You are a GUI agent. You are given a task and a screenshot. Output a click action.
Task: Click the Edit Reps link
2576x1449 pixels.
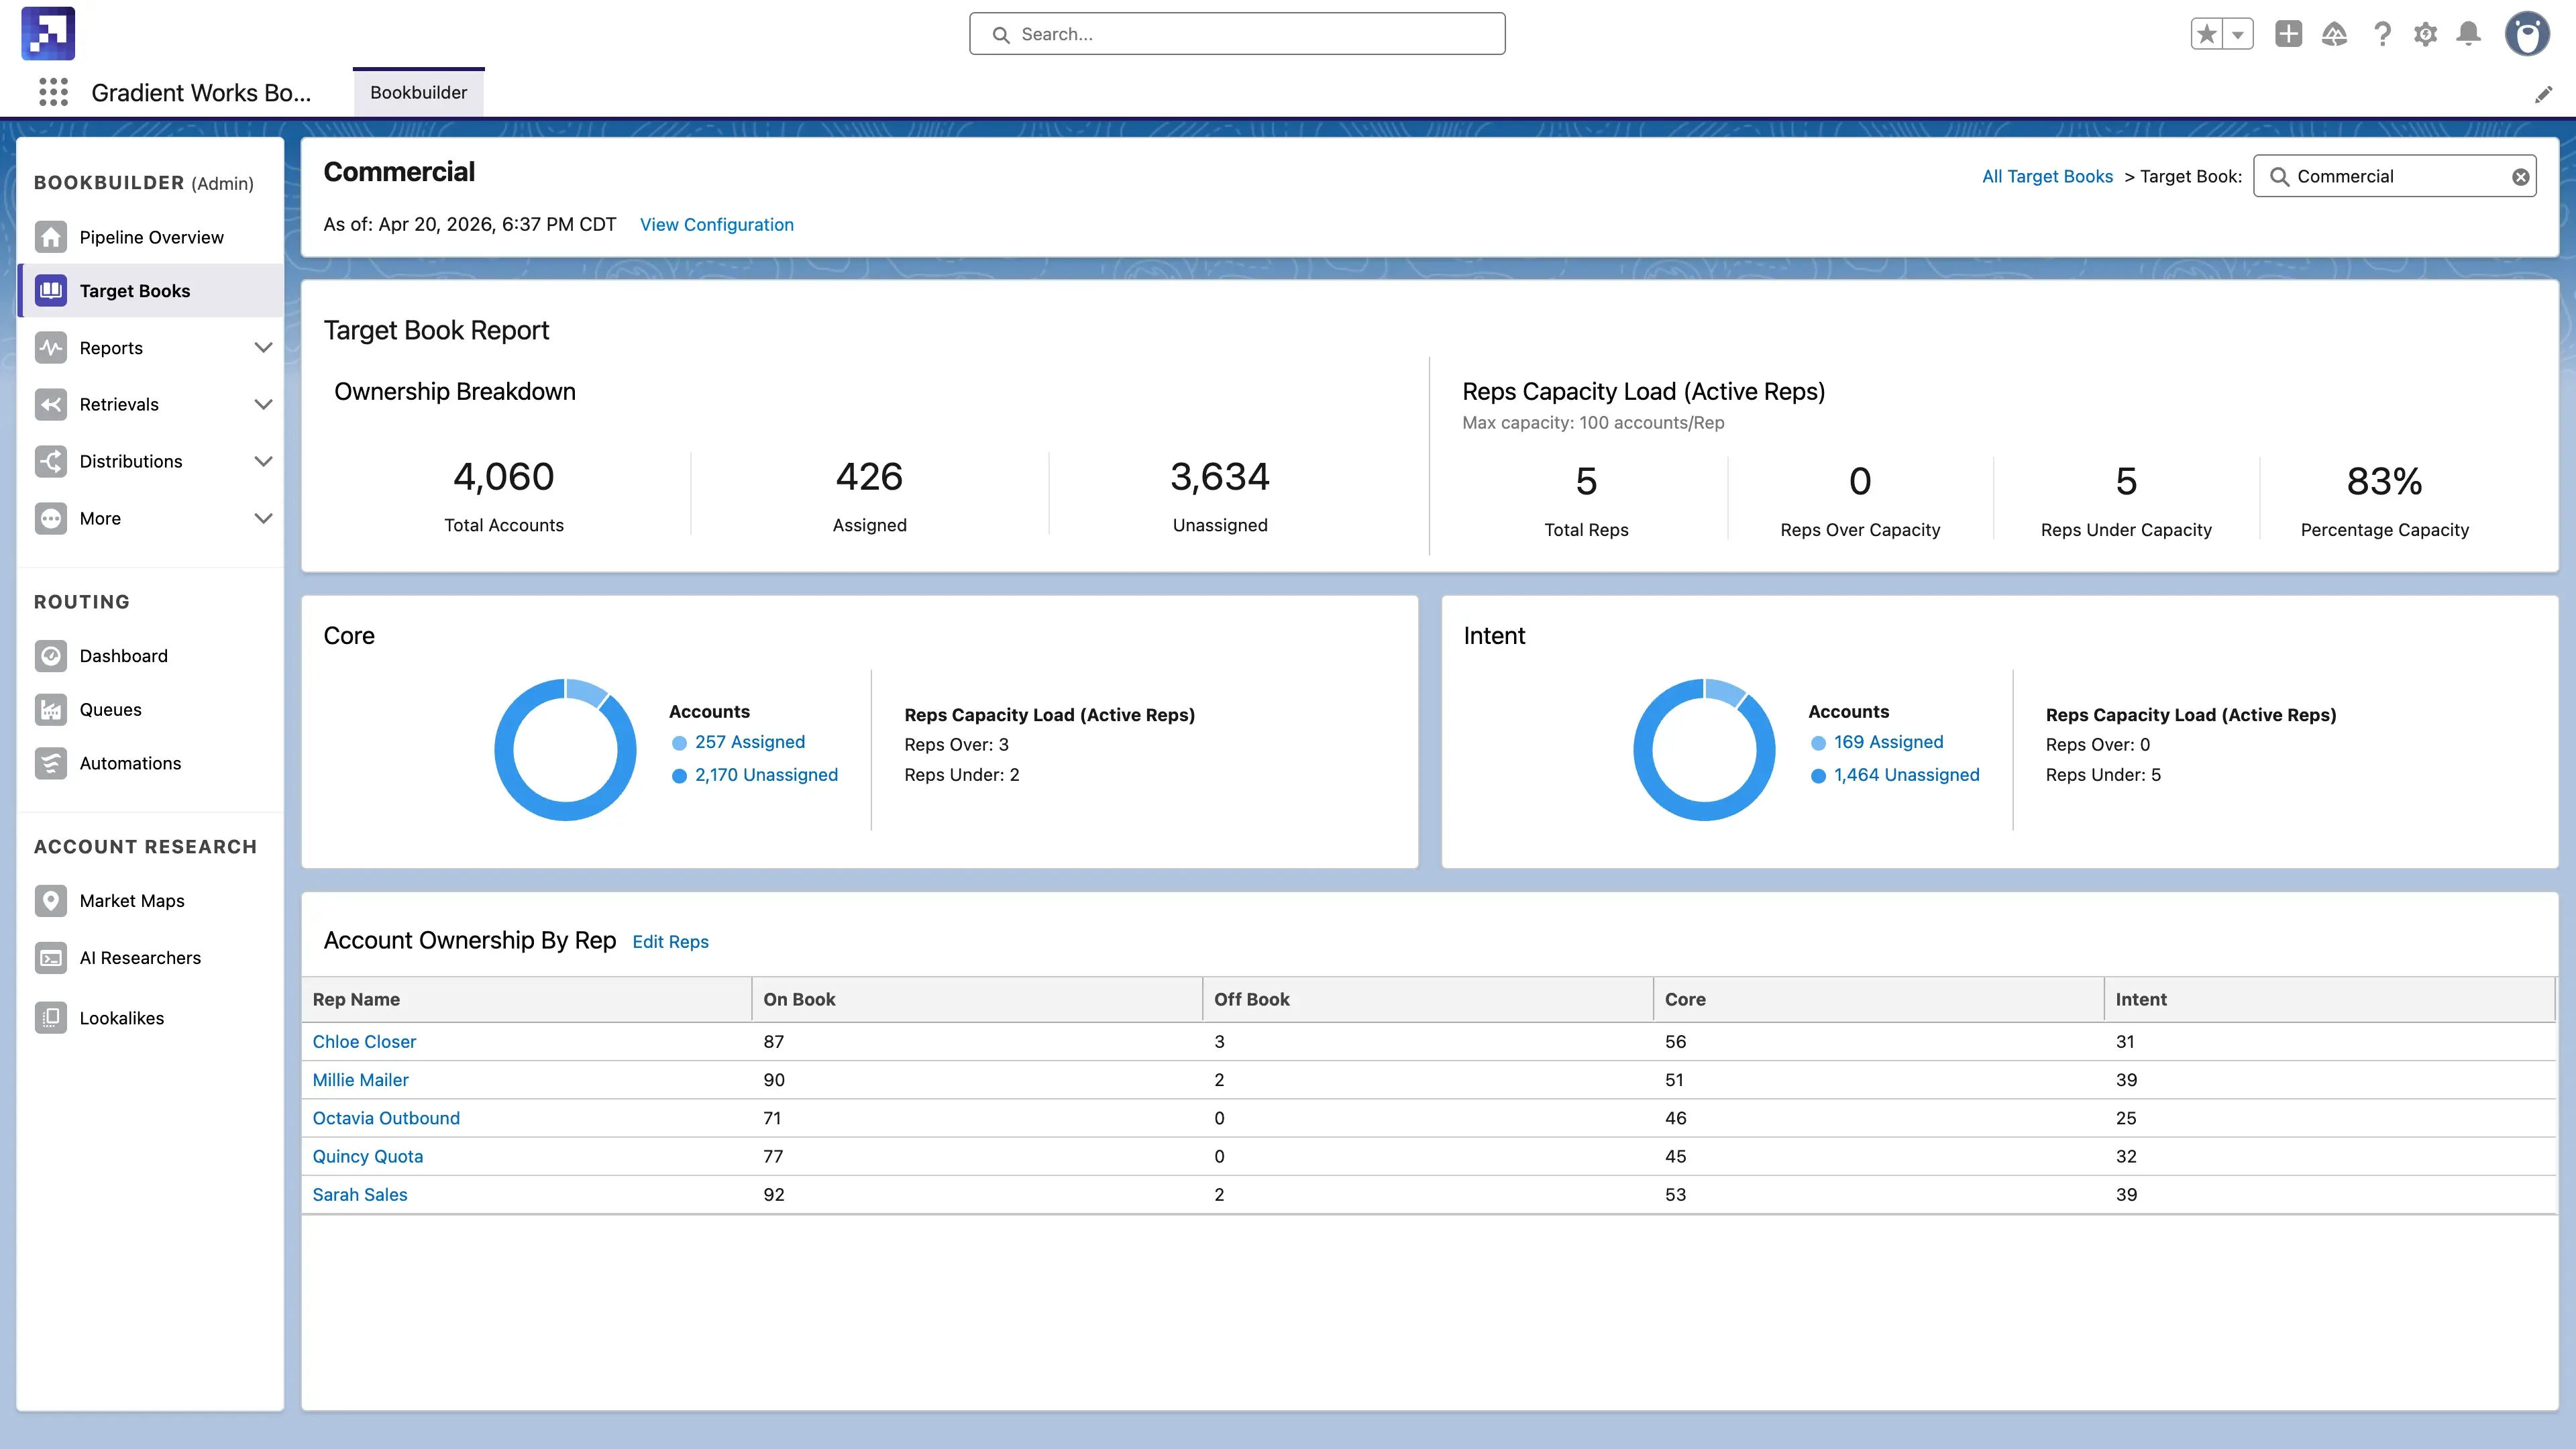670,942
